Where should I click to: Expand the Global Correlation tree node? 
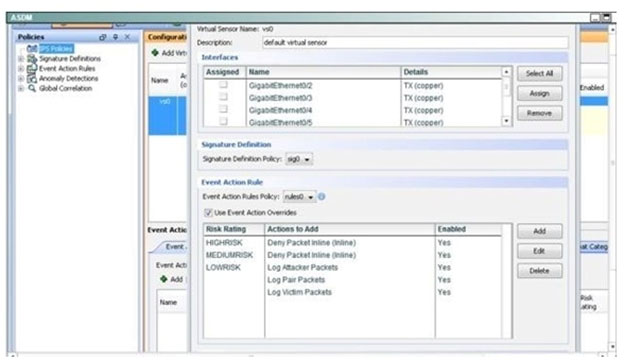21,88
